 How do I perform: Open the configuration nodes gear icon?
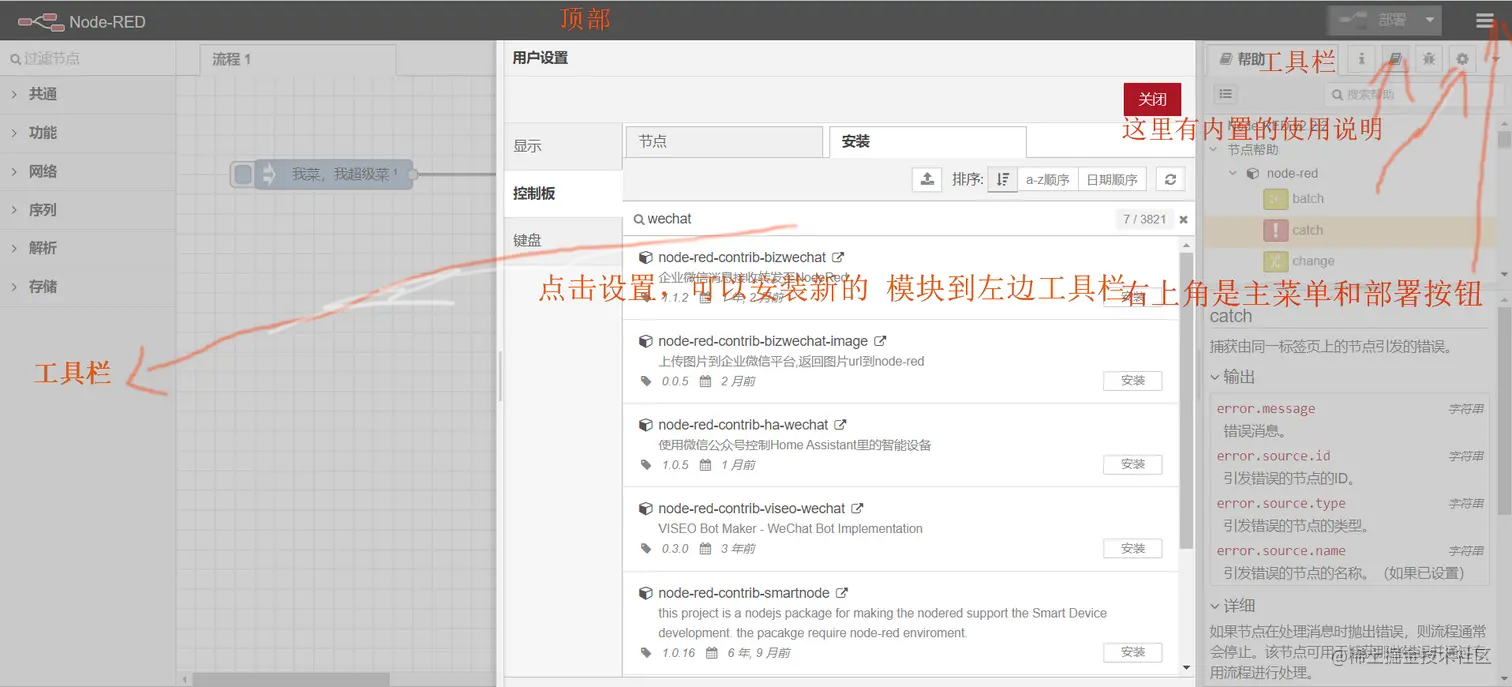tap(1462, 59)
